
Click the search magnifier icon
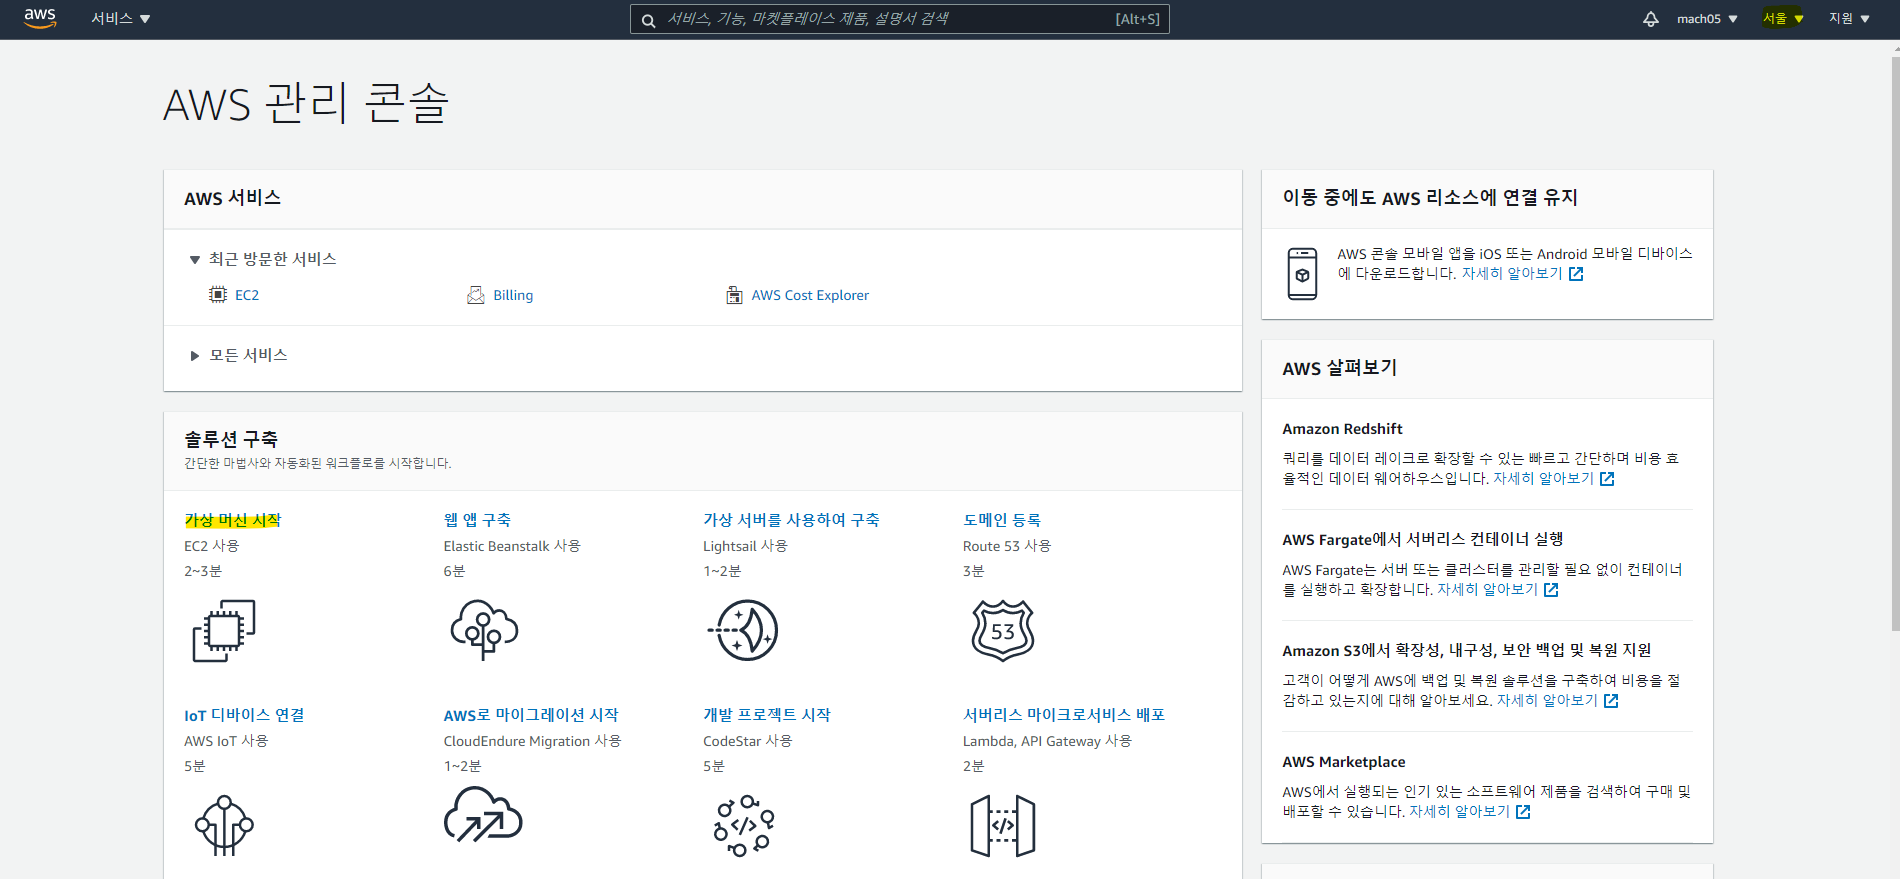click(x=648, y=20)
